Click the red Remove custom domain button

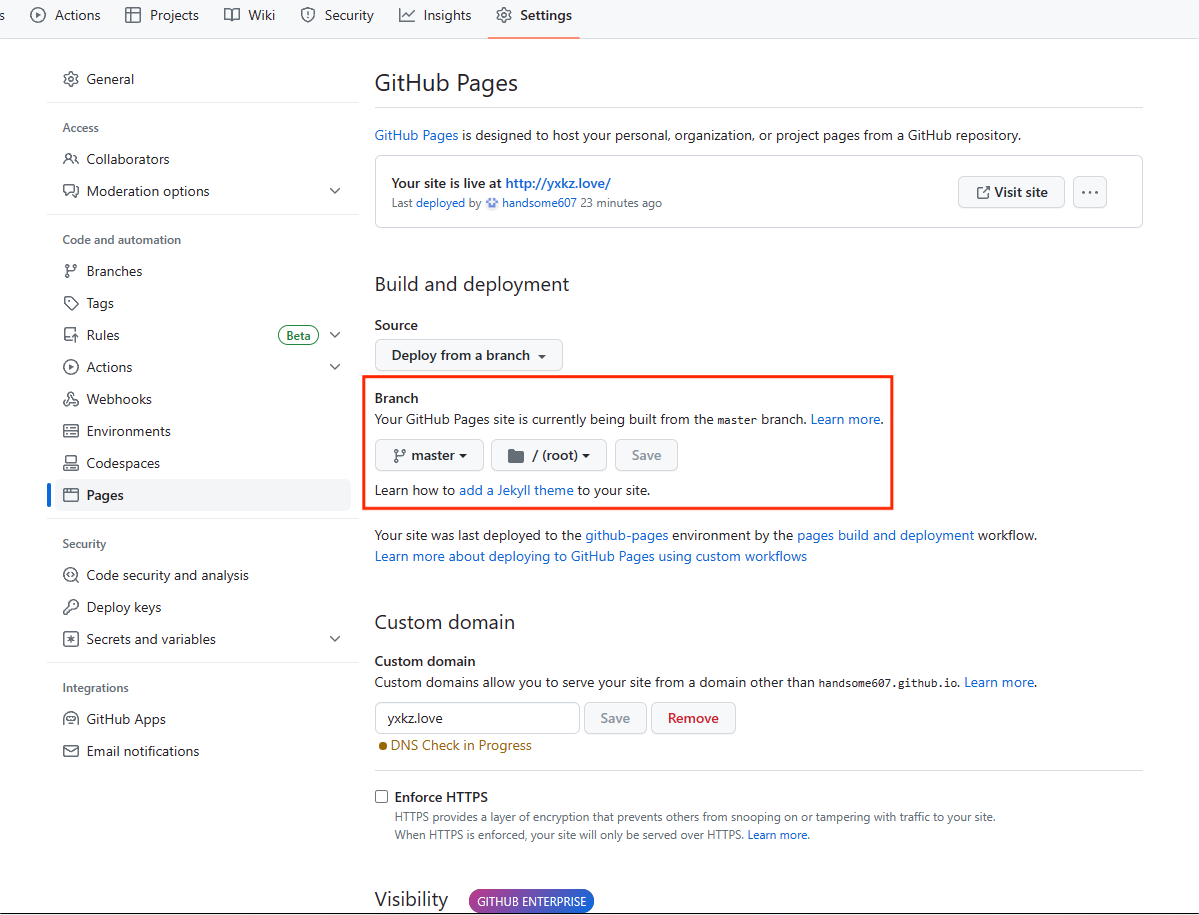693,718
